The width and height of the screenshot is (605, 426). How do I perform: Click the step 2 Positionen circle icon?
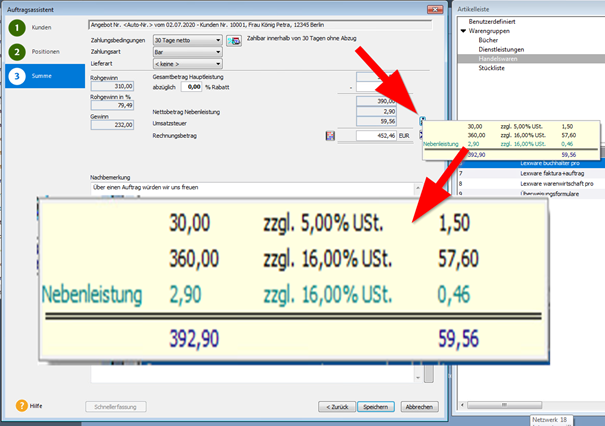click(x=17, y=50)
